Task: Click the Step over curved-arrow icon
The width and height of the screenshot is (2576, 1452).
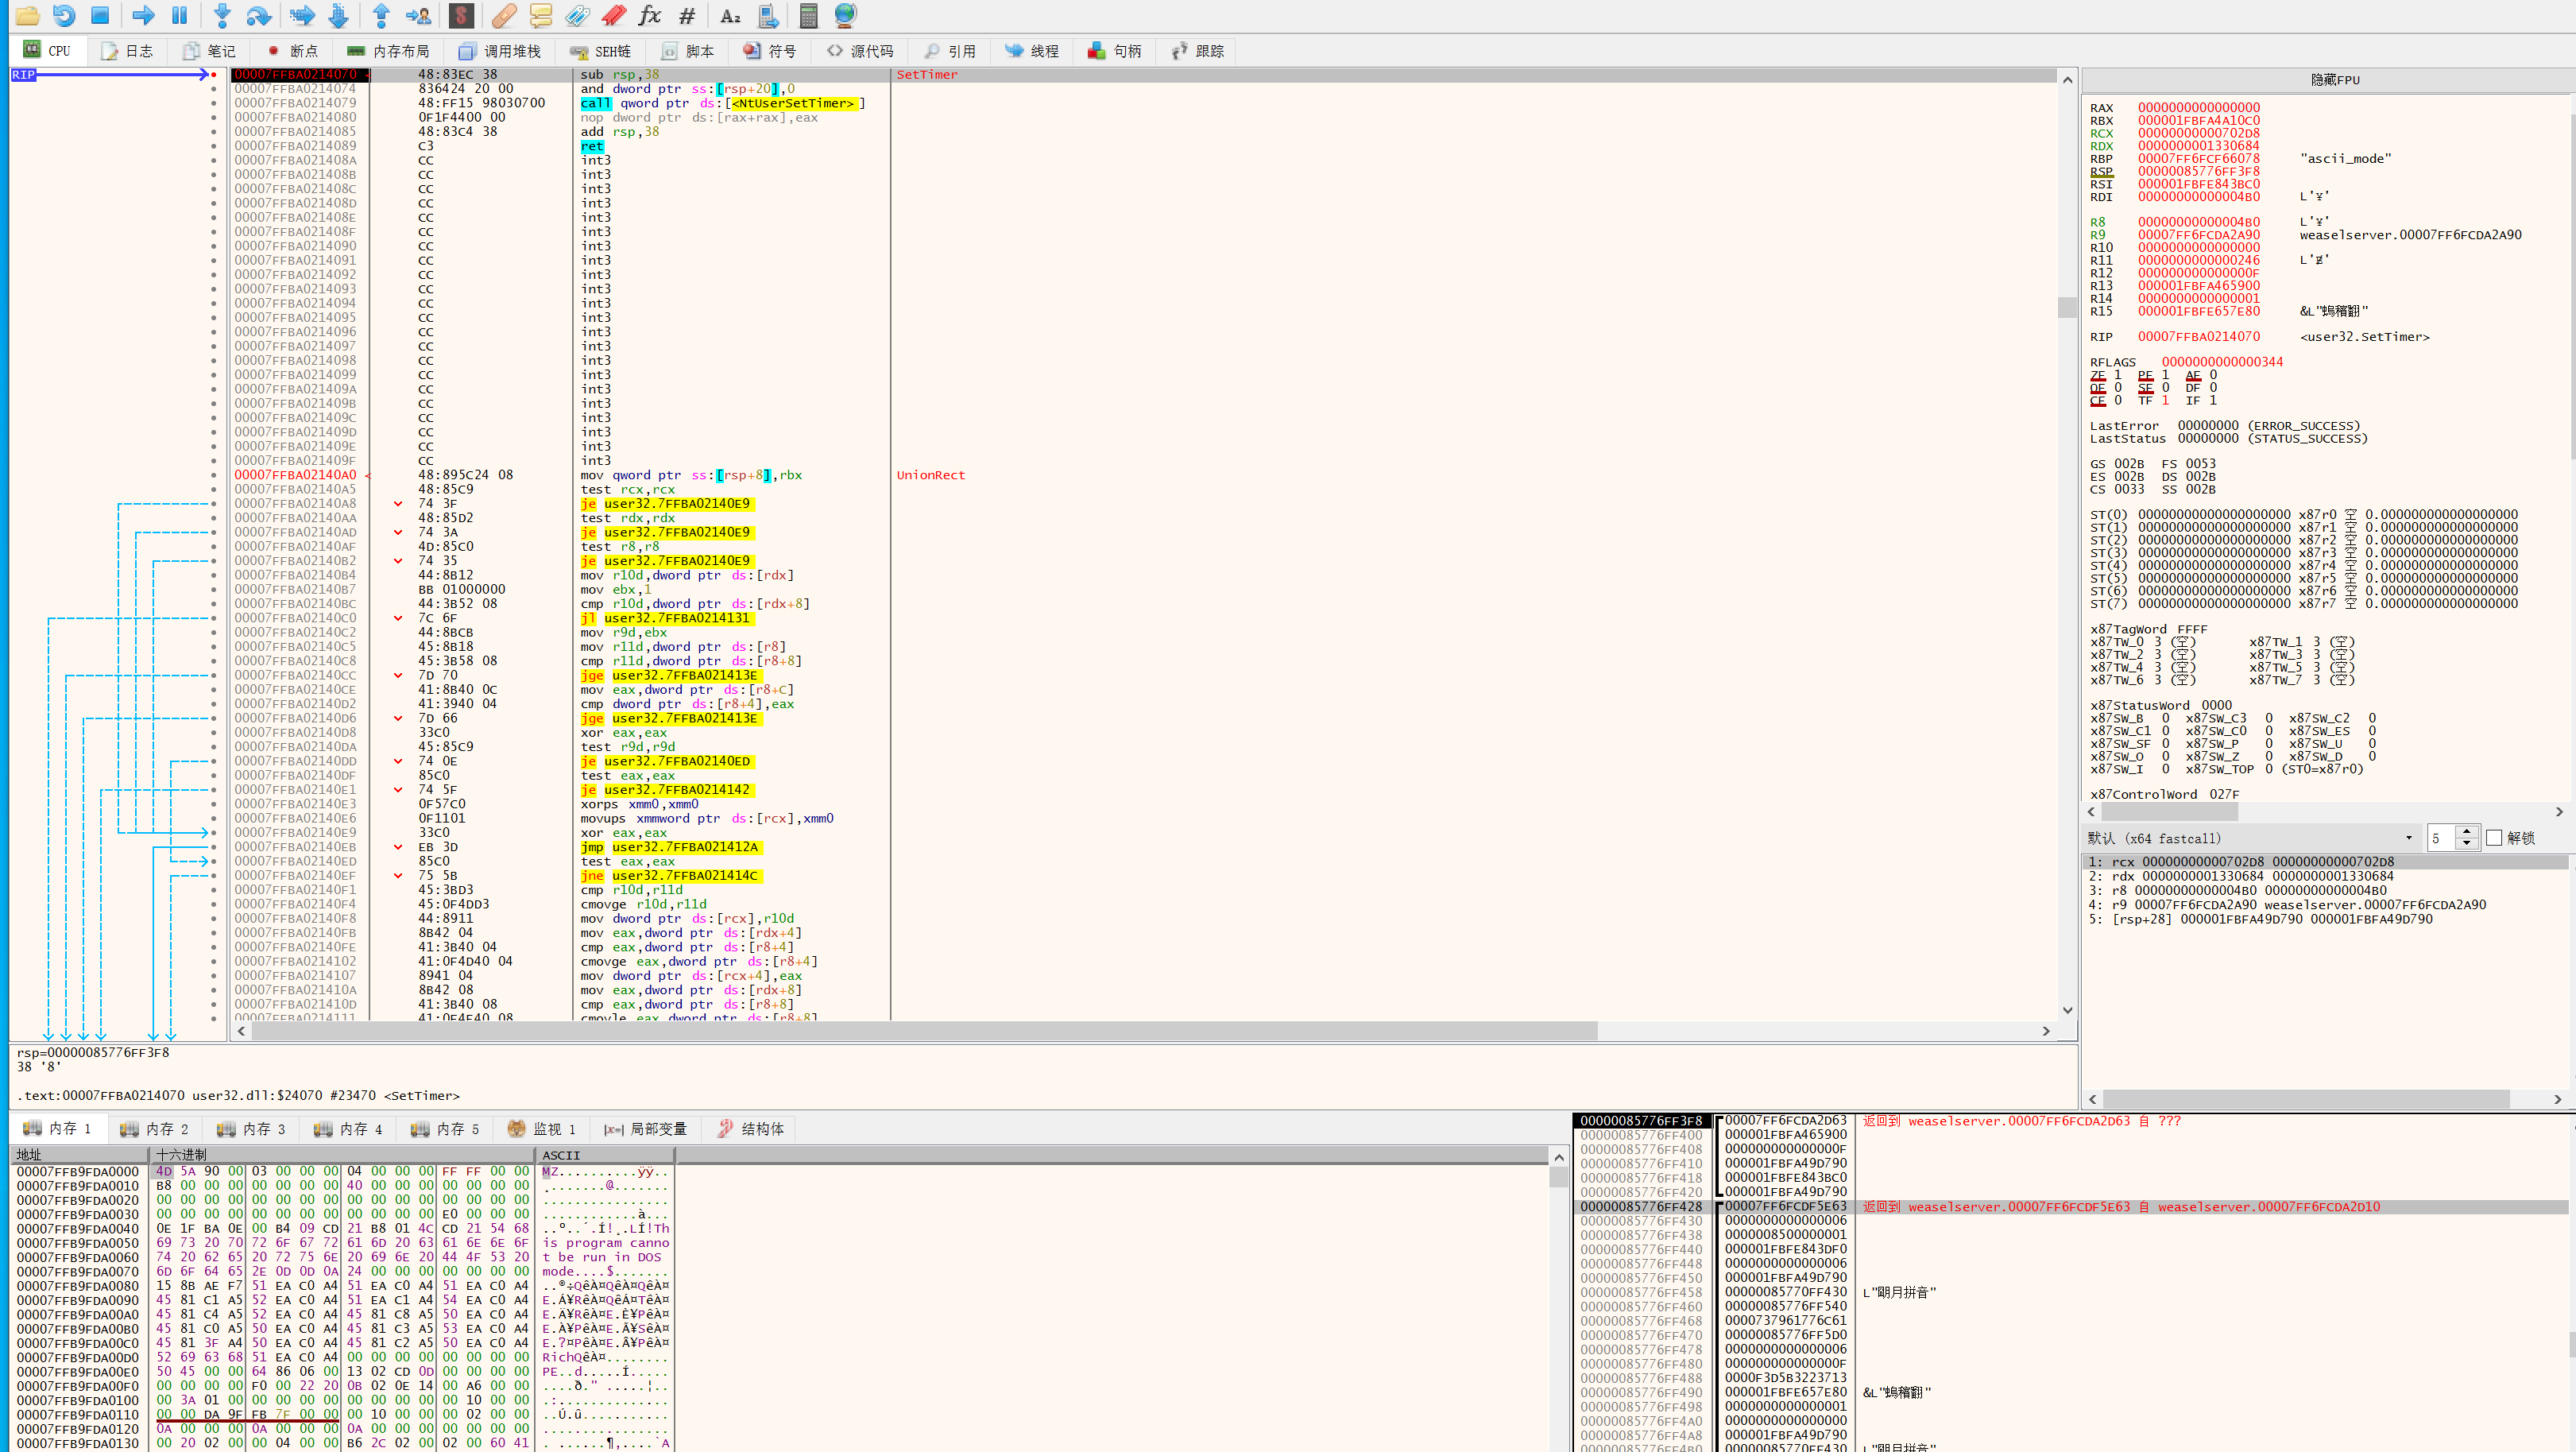Action: click(x=259, y=15)
